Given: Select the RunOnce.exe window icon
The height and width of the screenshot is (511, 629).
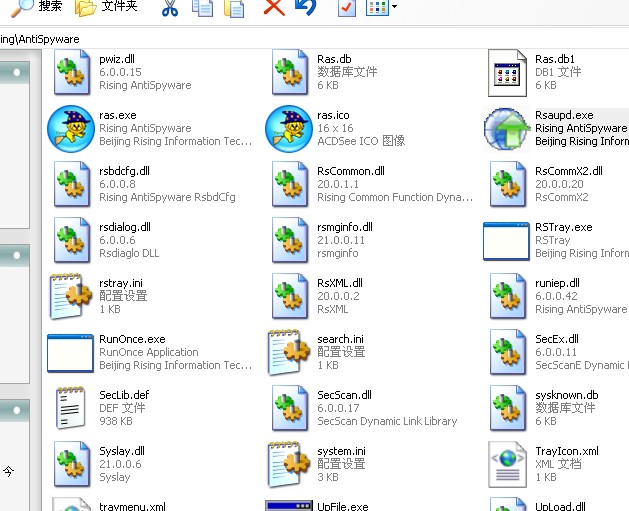Looking at the screenshot, I should pos(70,353).
